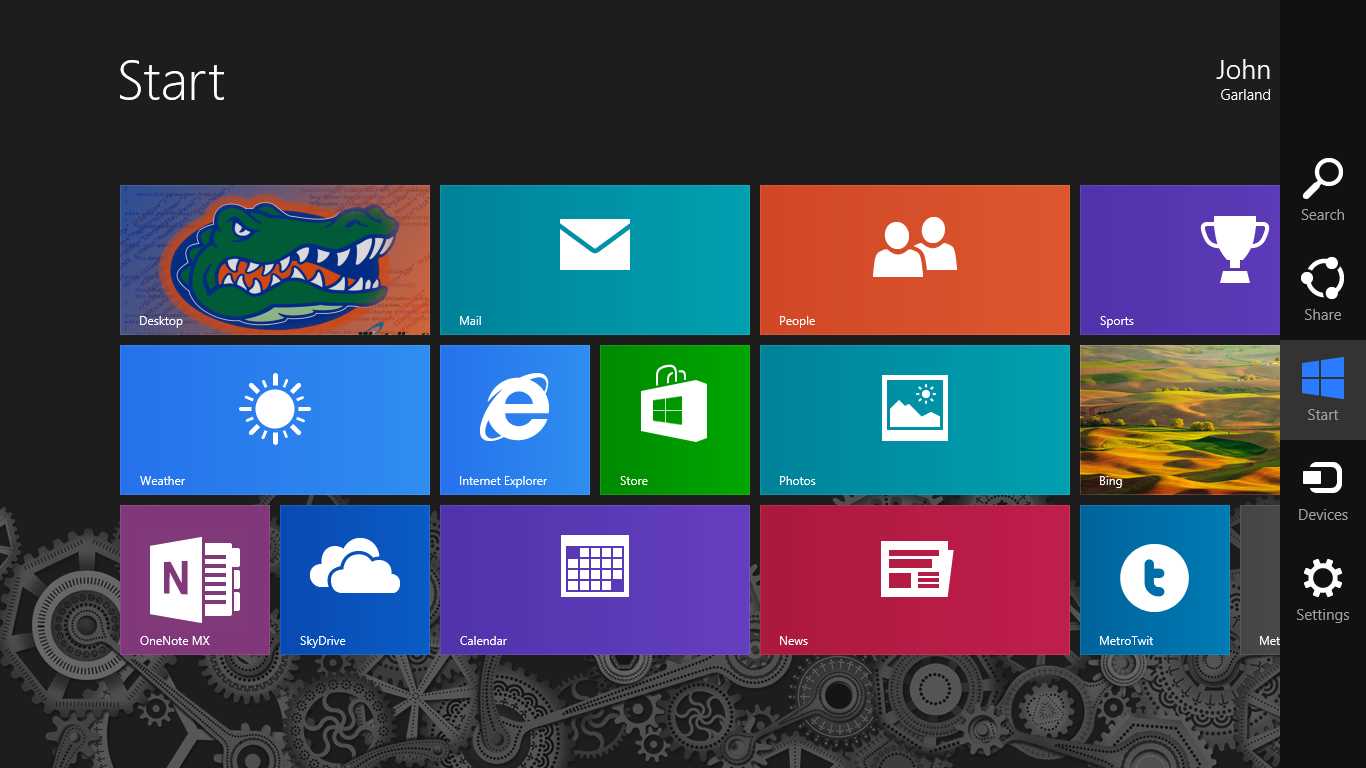
Task: Open the Mail app tile
Action: point(594,259)
